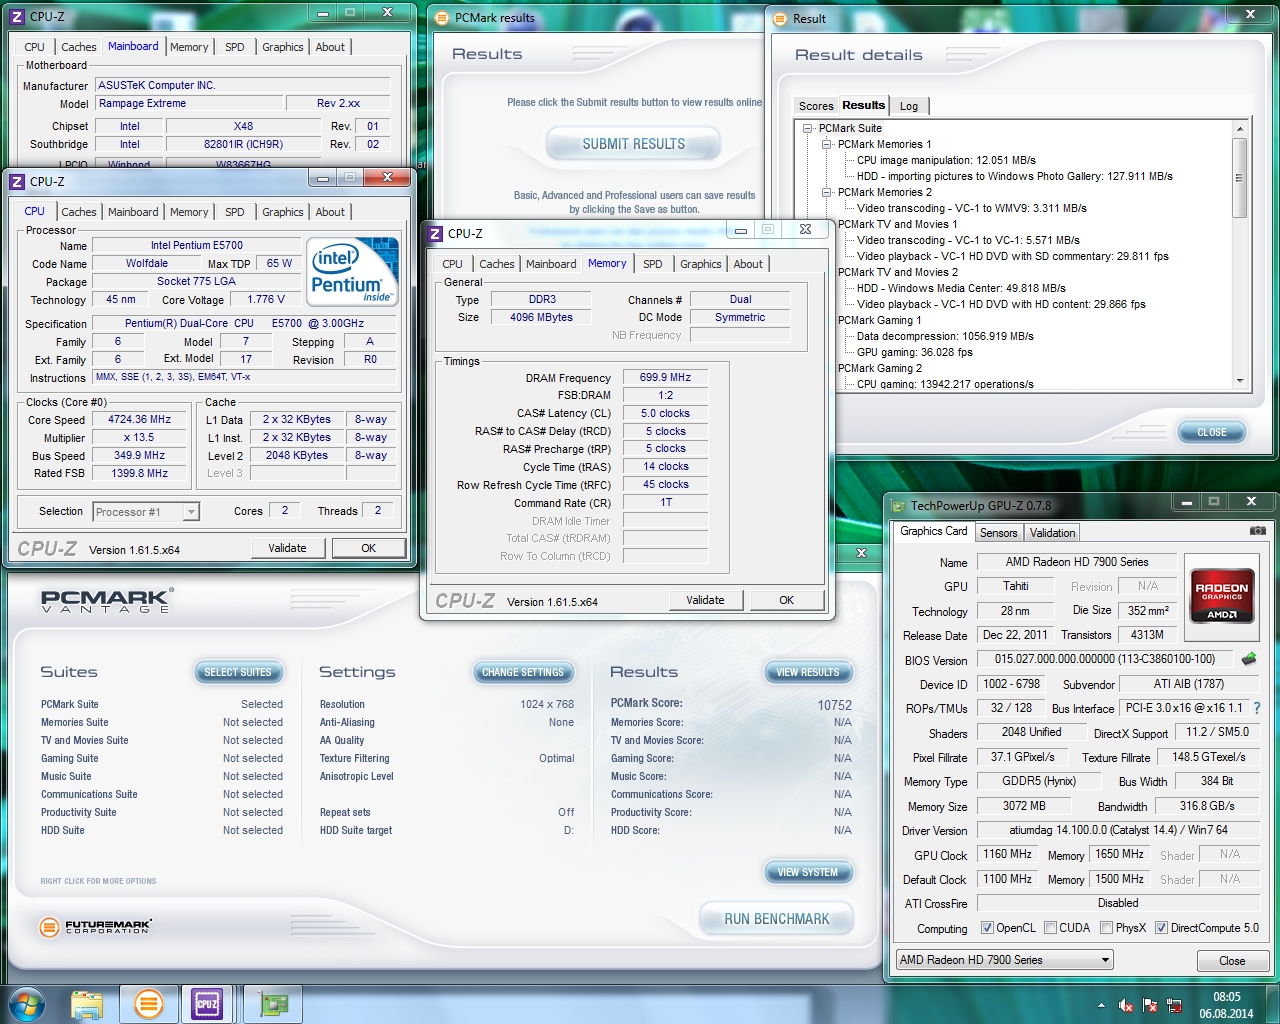Collapse the PCMark Memories 2 node
Viewport: 1280px width, 1024px height.
coord(827,192)
